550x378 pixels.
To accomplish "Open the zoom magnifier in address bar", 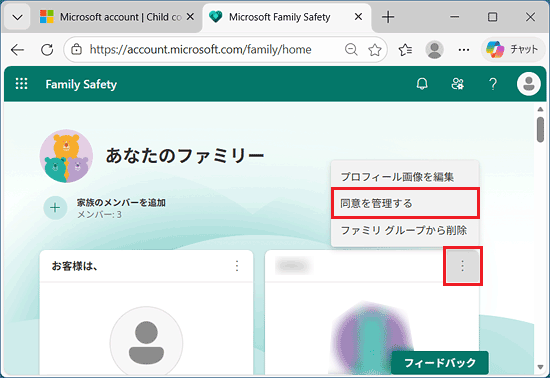I will pos(351,50).
